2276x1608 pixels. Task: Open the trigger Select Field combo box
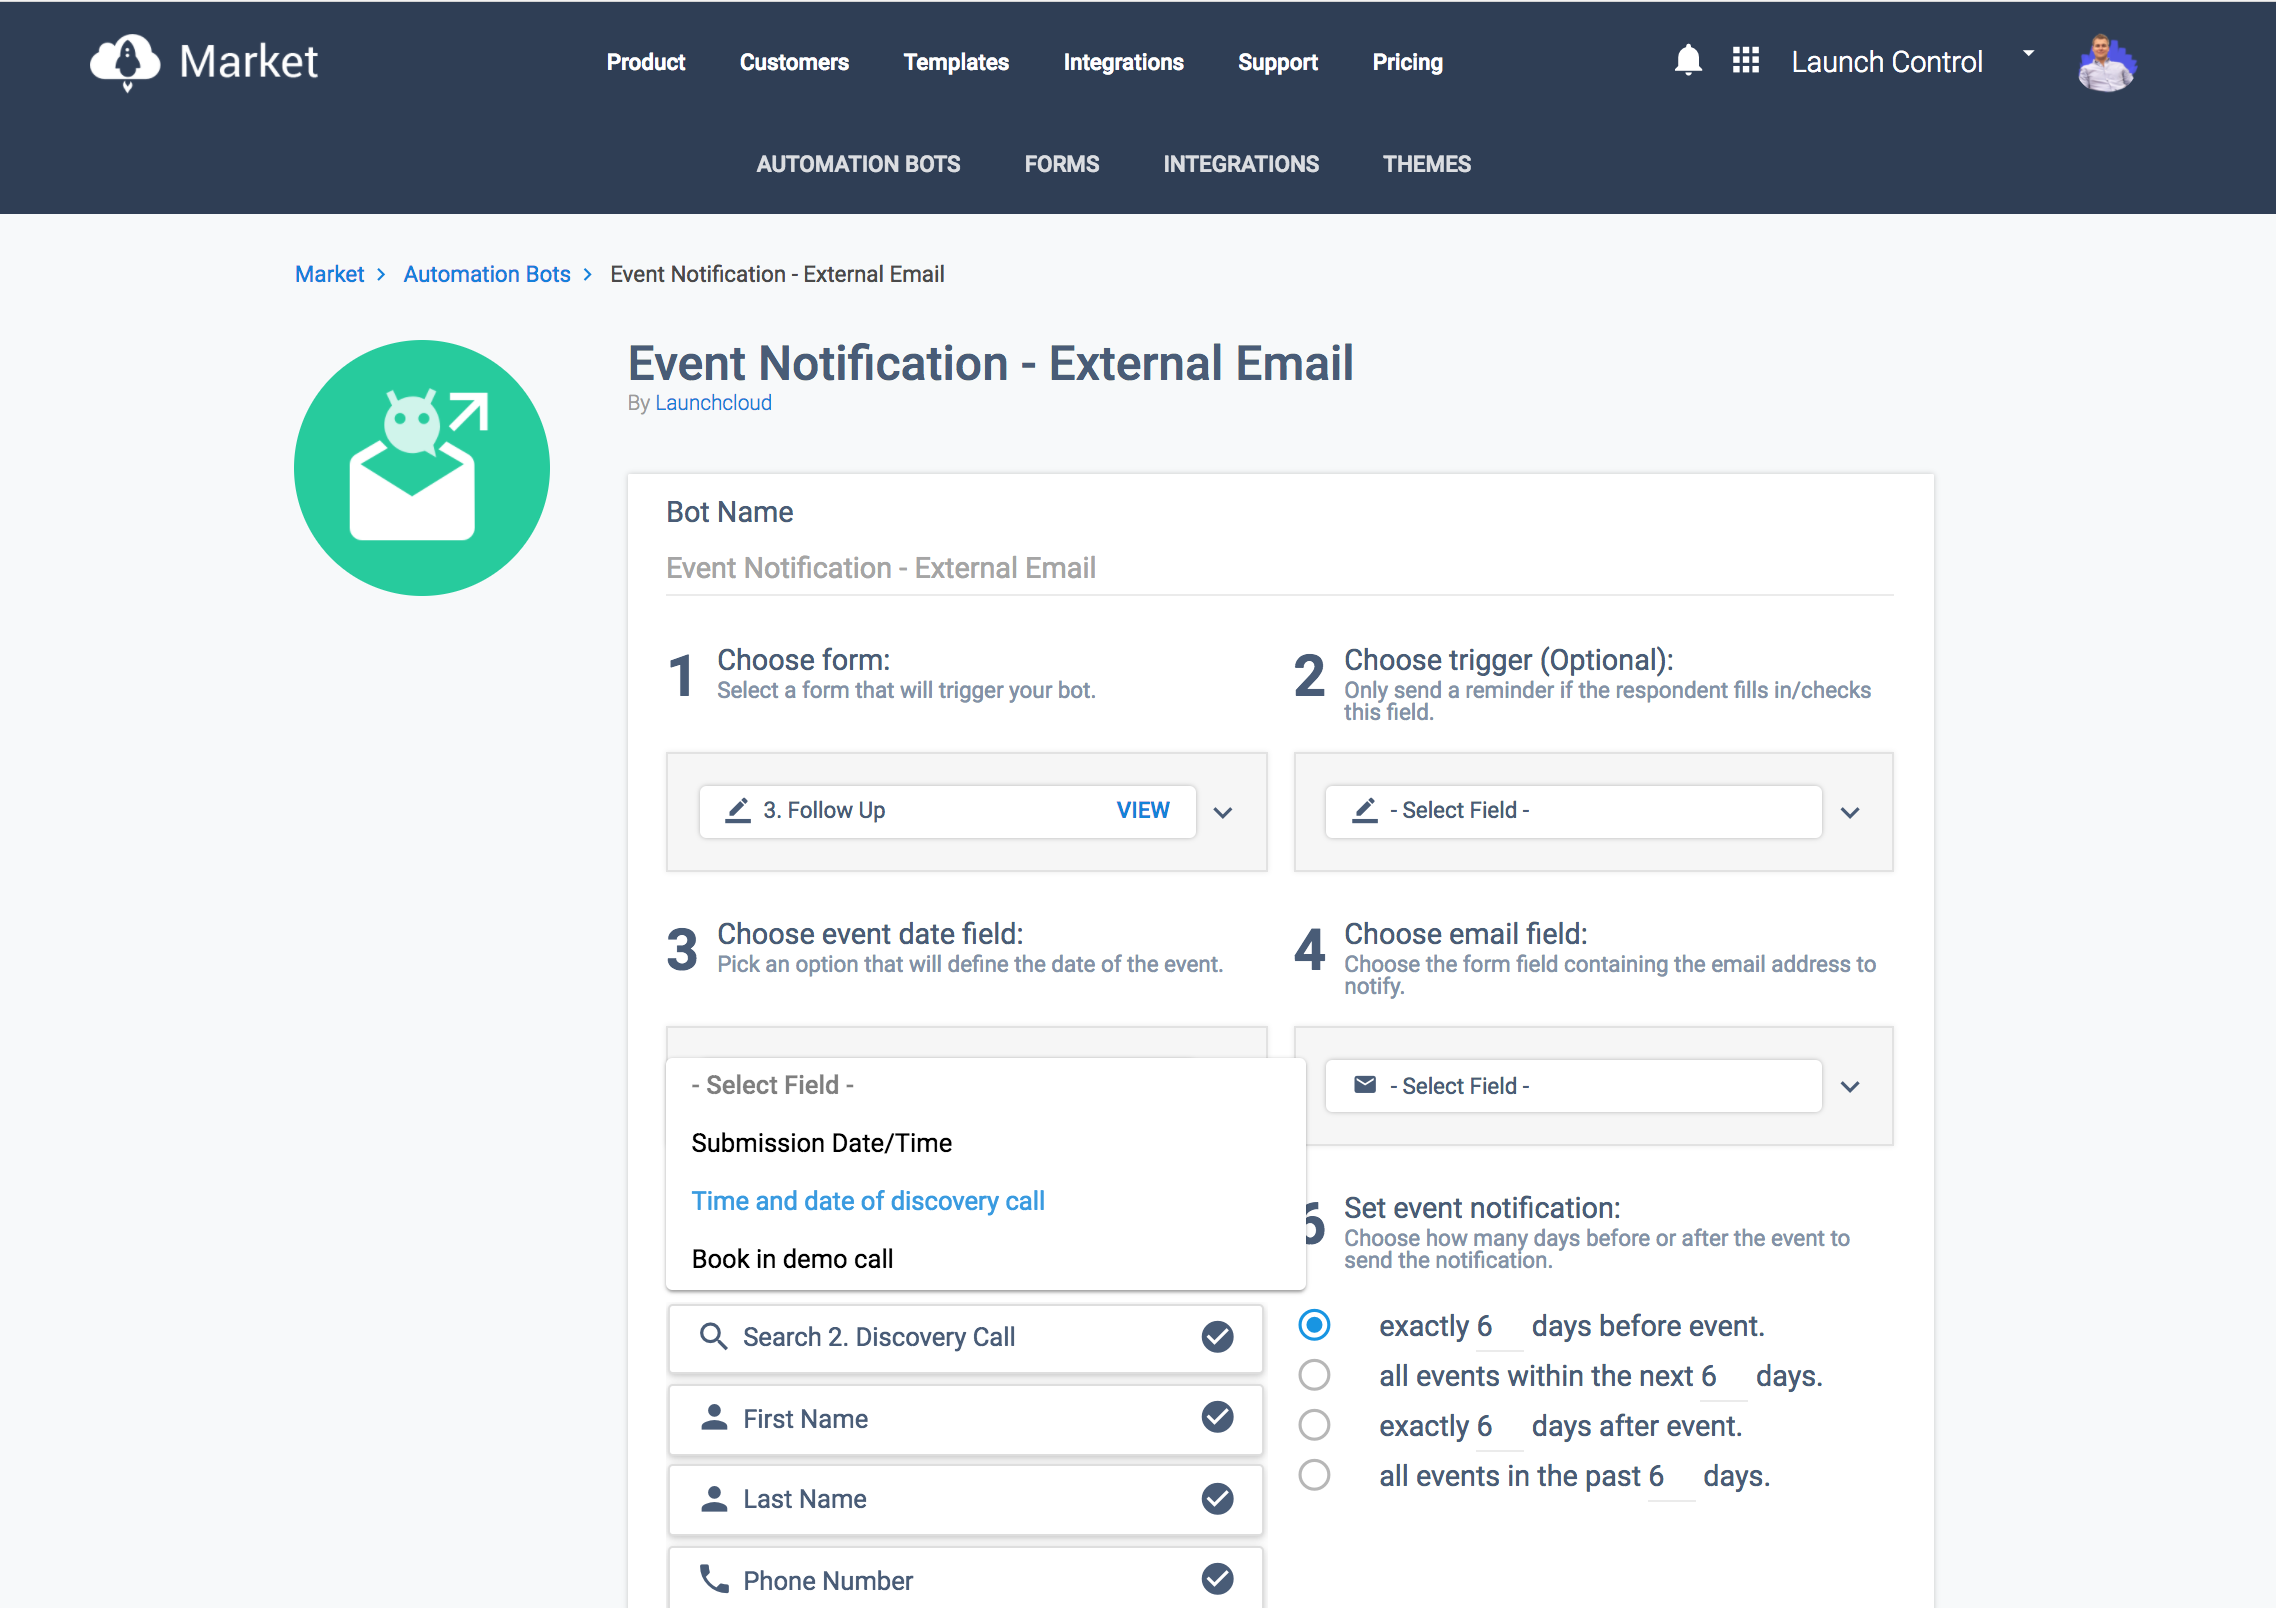(1573, 811)
